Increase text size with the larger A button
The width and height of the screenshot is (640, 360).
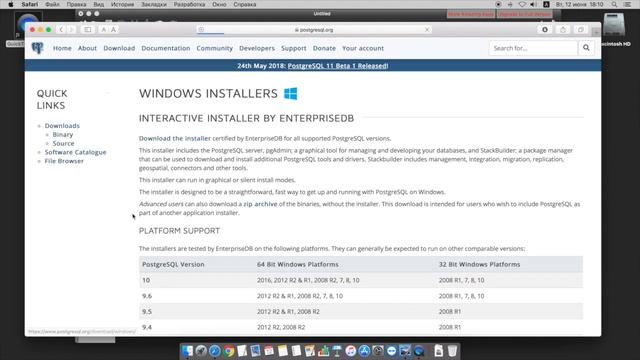[x=113, y=30]
